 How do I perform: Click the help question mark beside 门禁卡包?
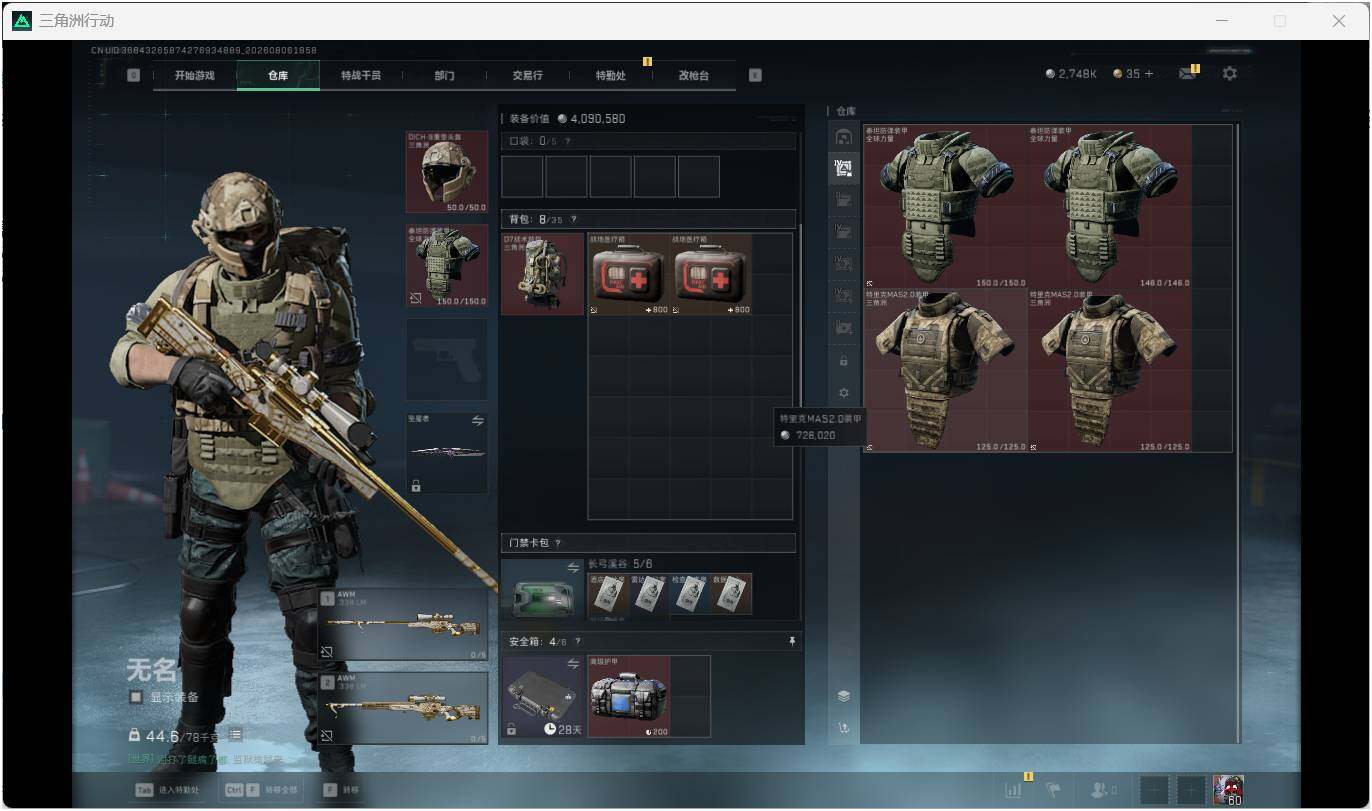(x=557, y=543)
